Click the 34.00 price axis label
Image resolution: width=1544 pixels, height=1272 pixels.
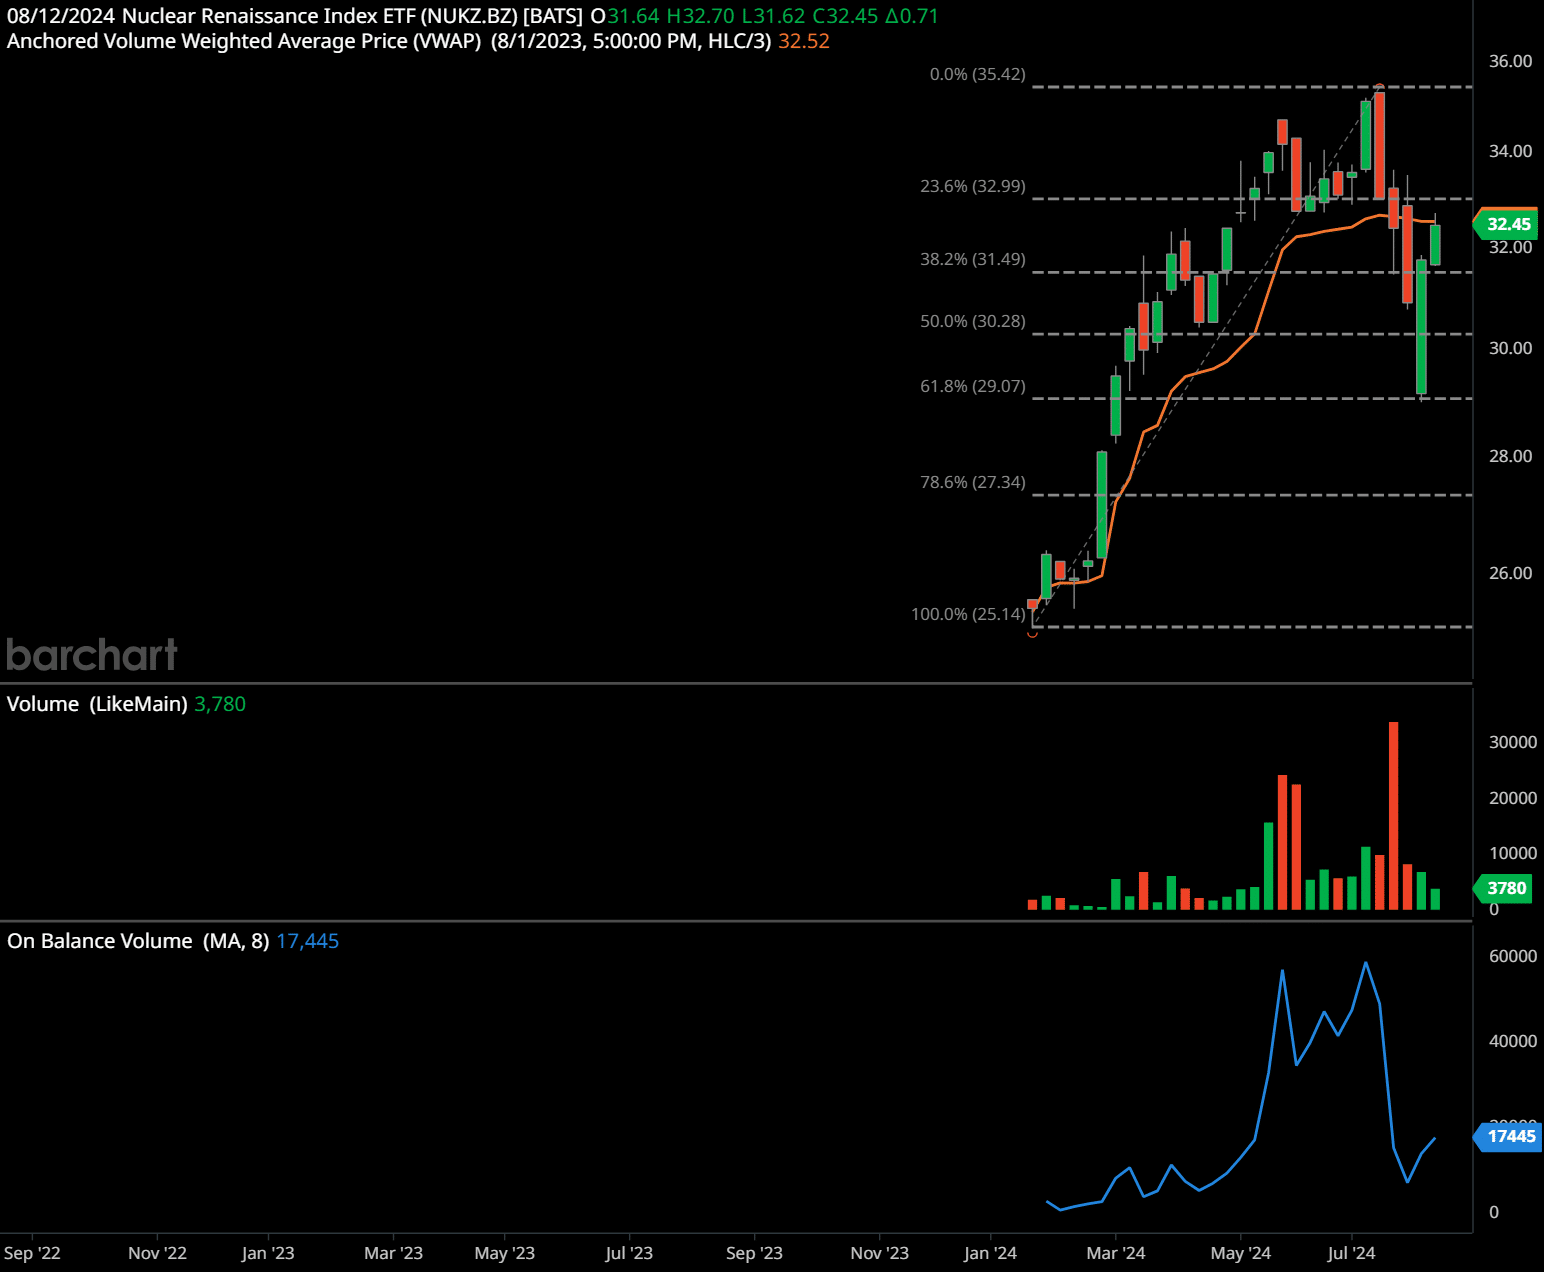tap(1510, 151)
